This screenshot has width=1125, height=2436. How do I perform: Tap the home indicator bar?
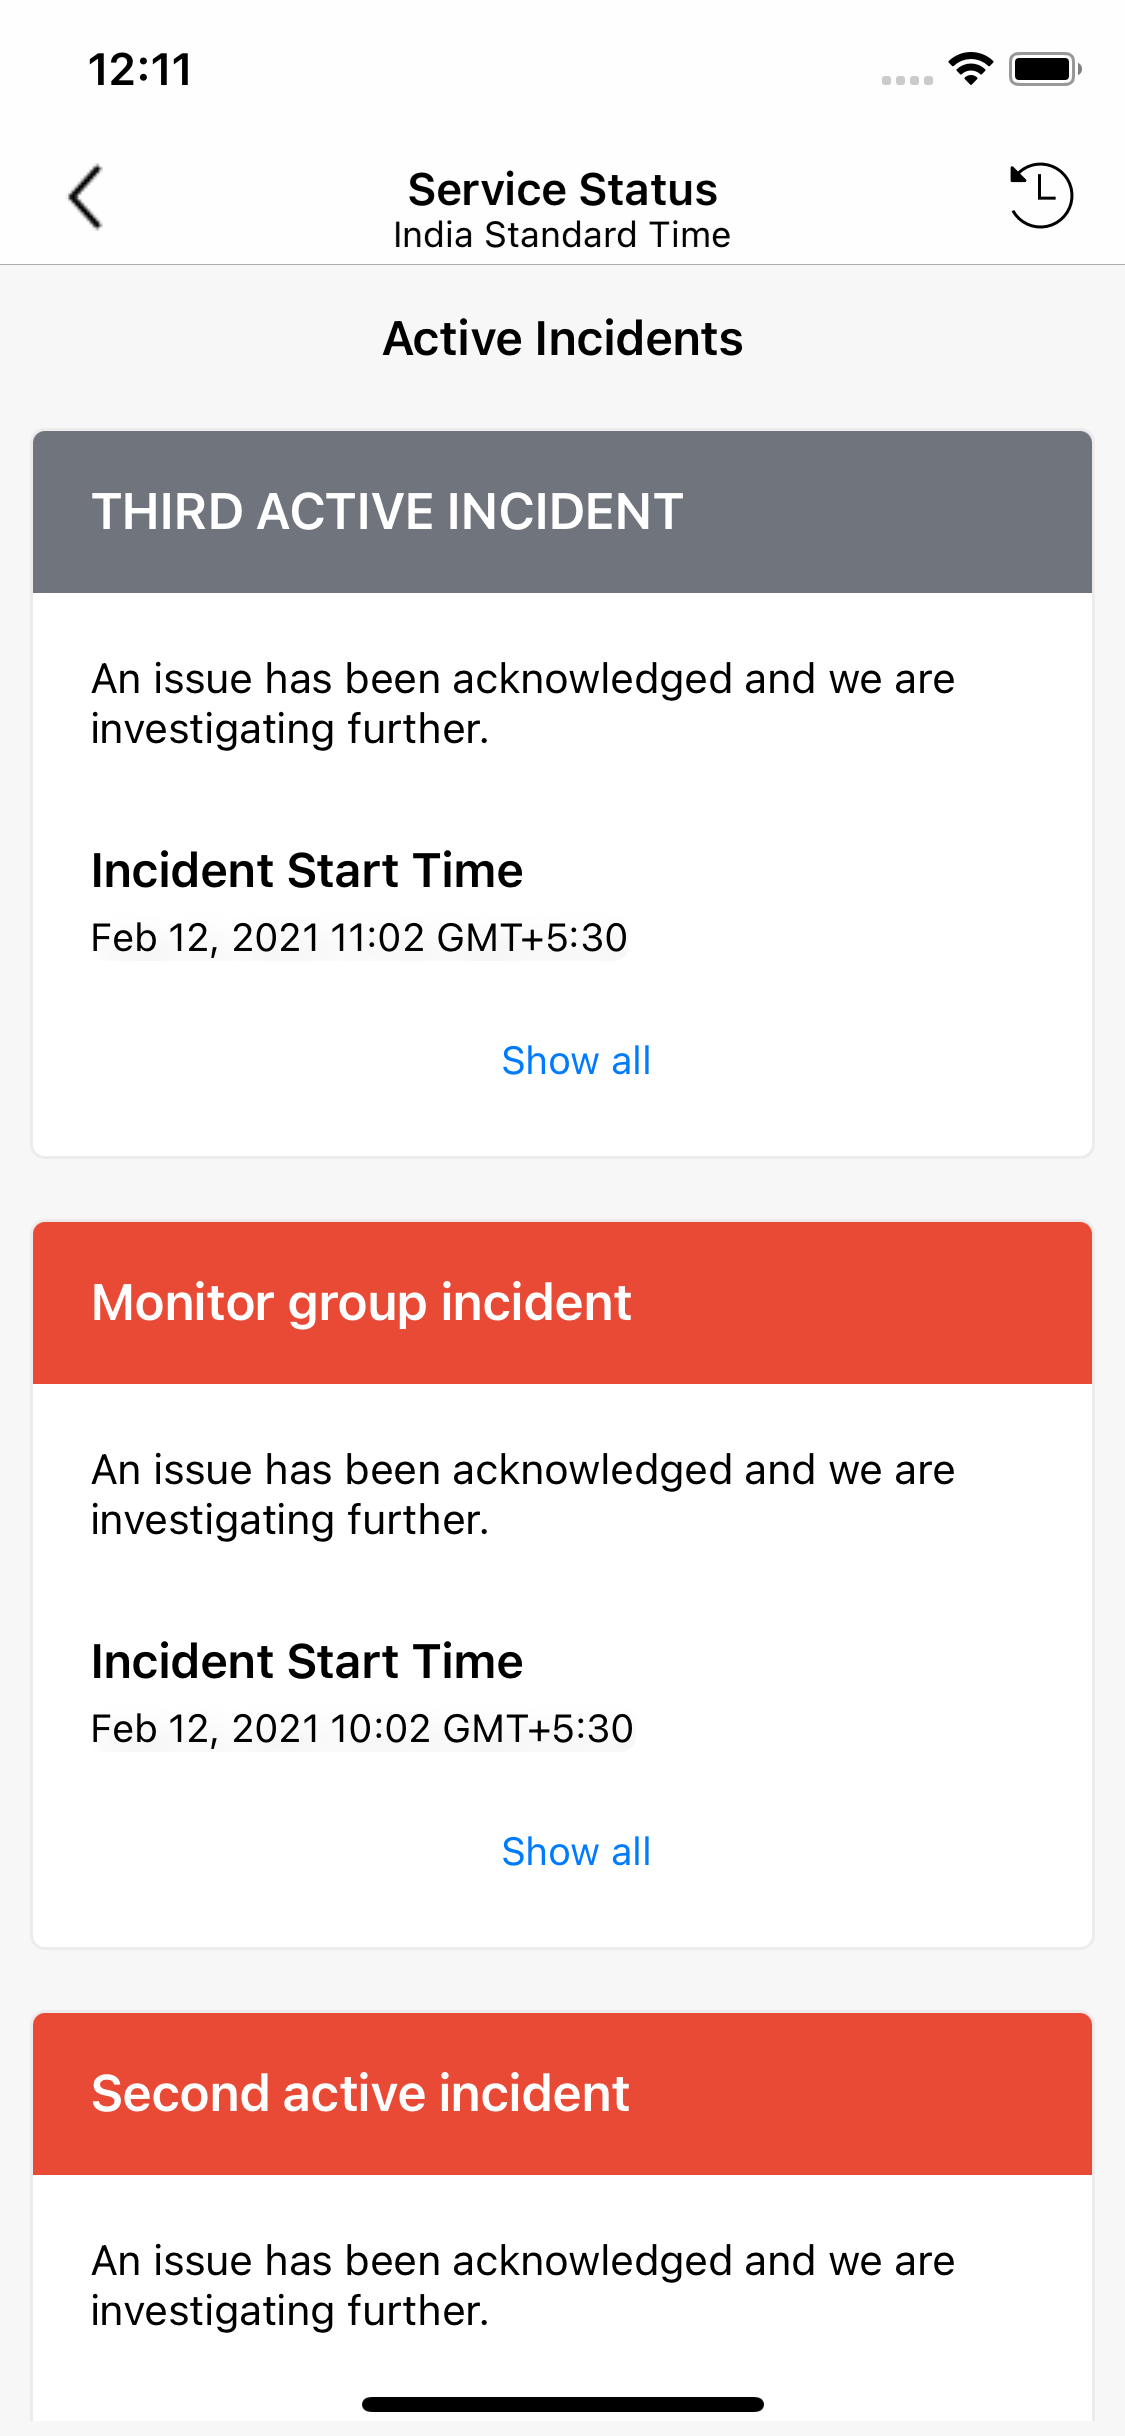tap(562, 2404)
